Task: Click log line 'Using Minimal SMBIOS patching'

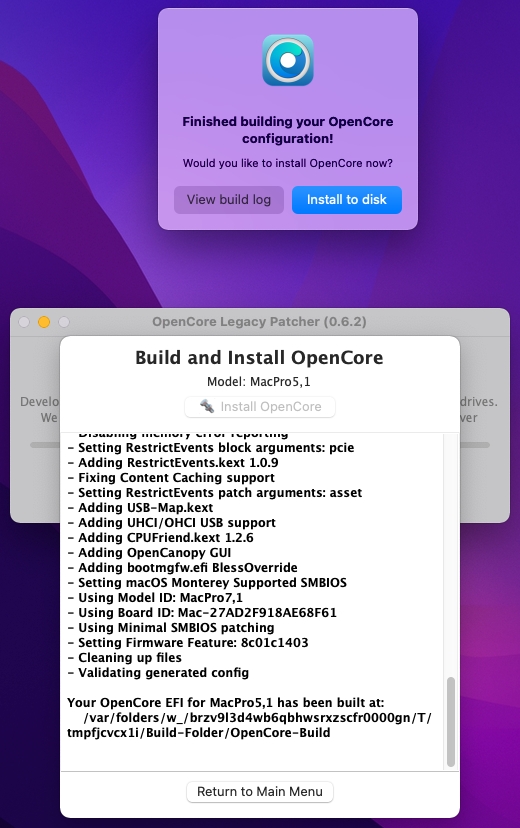Action: pyautogui.click(x=171, y=628)
